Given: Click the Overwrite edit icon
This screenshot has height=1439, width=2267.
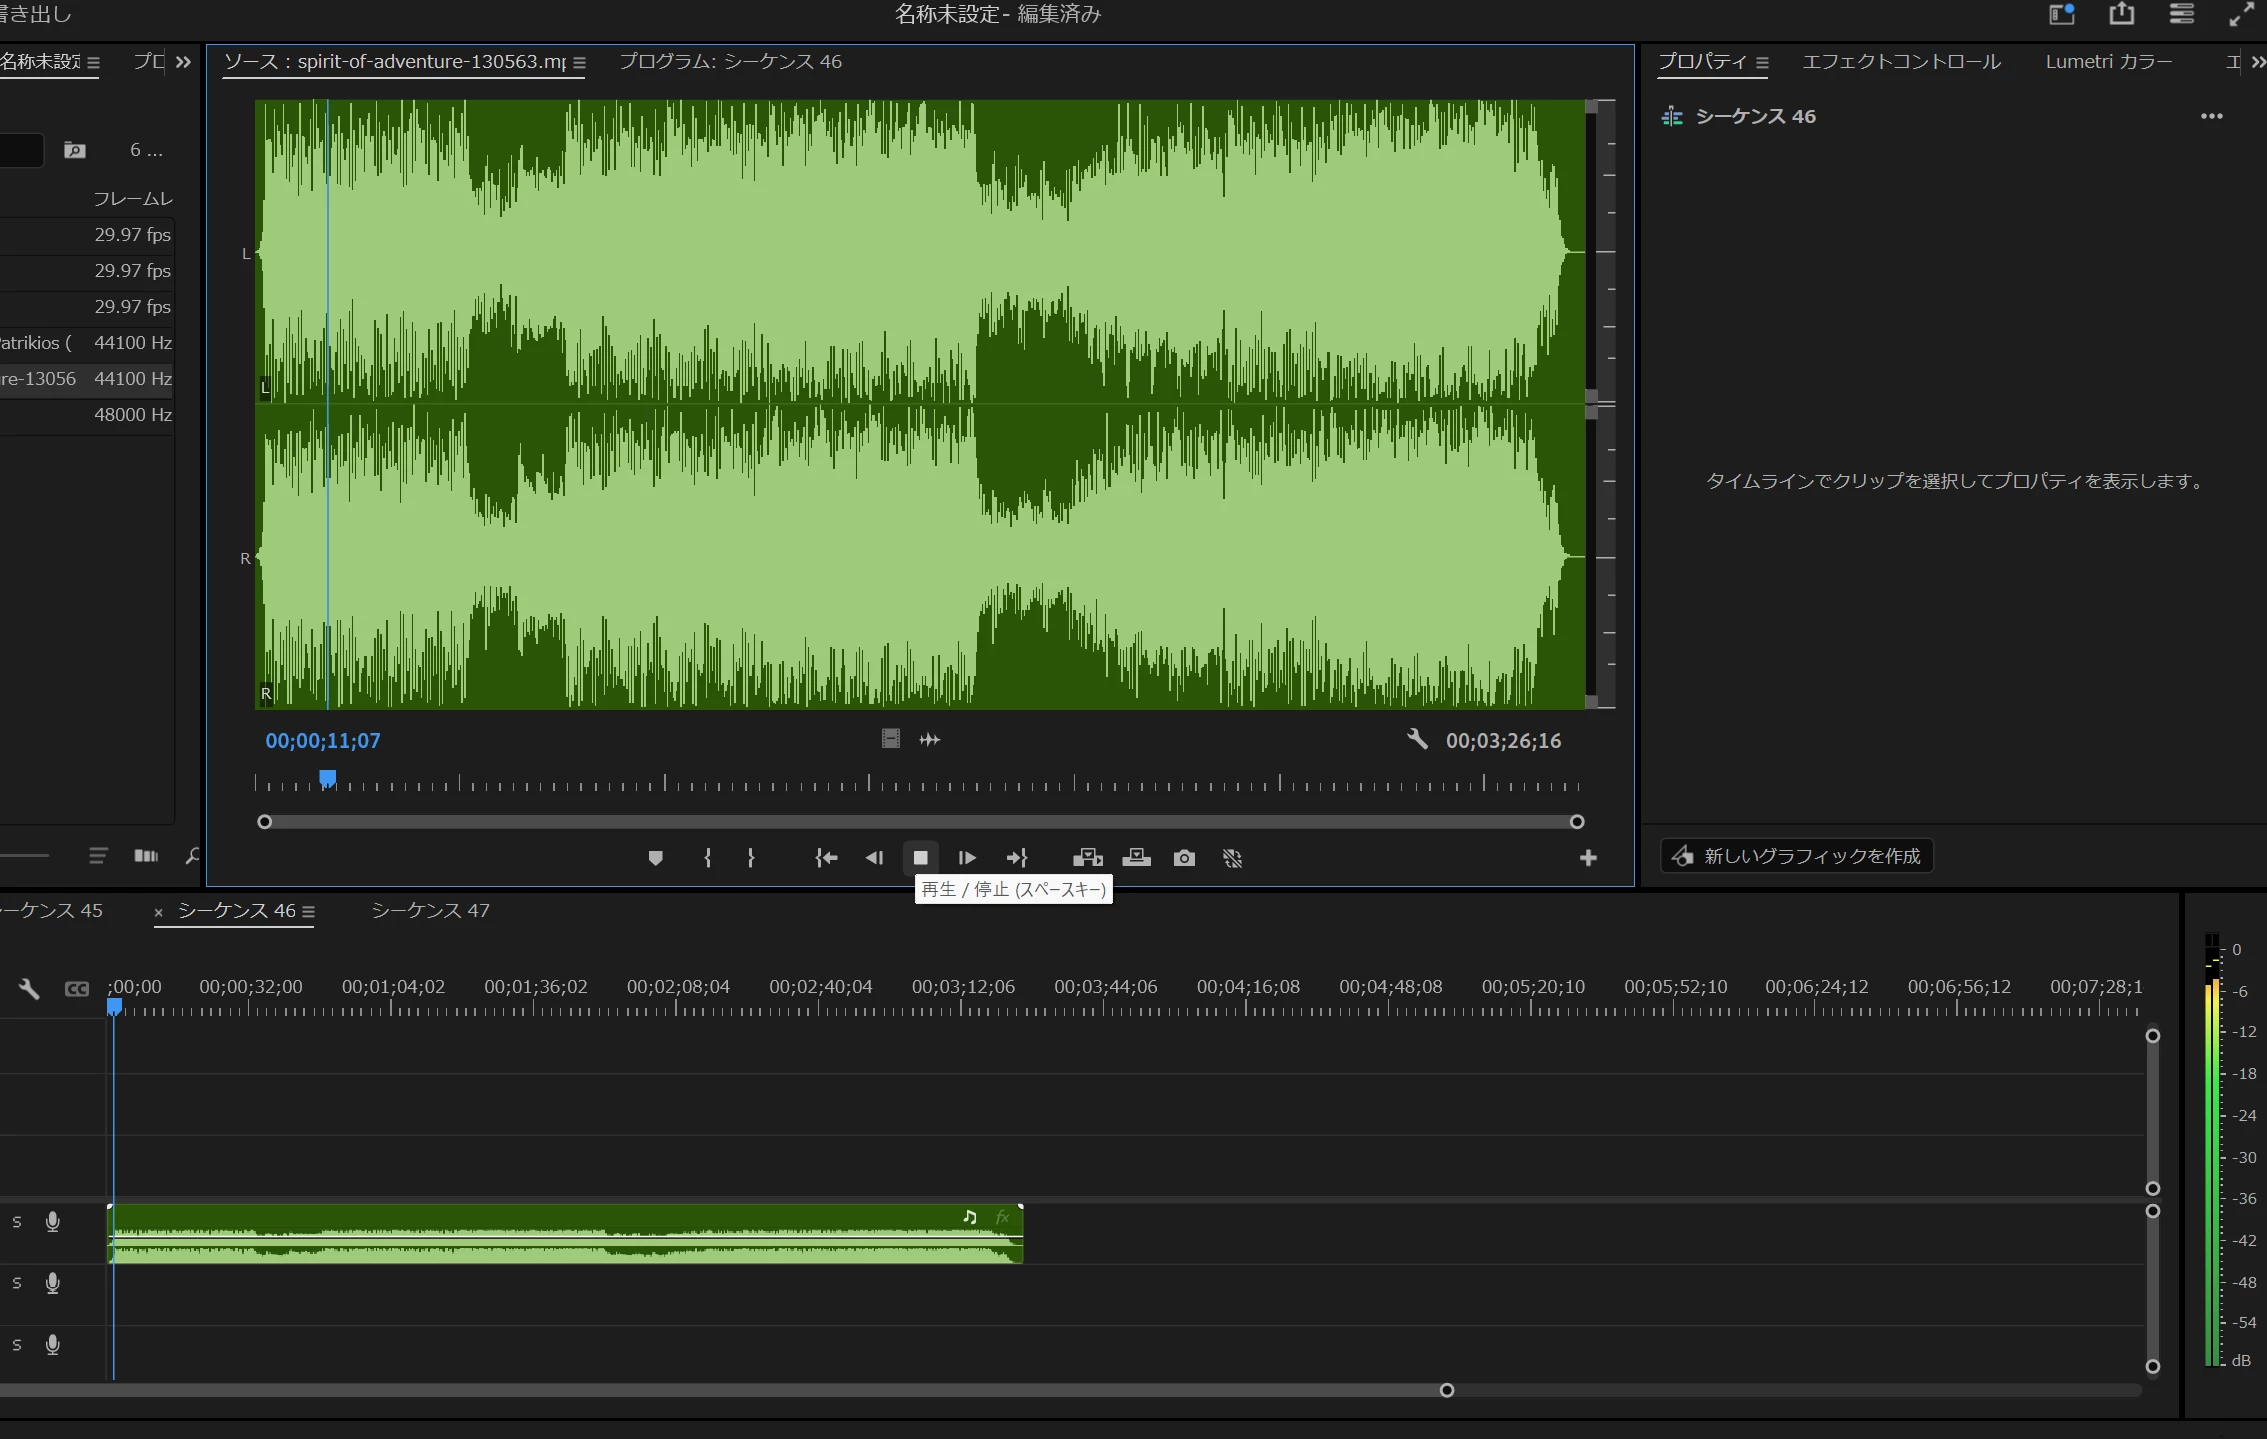Looking at the screenshot, I should tap(1136, 858).
